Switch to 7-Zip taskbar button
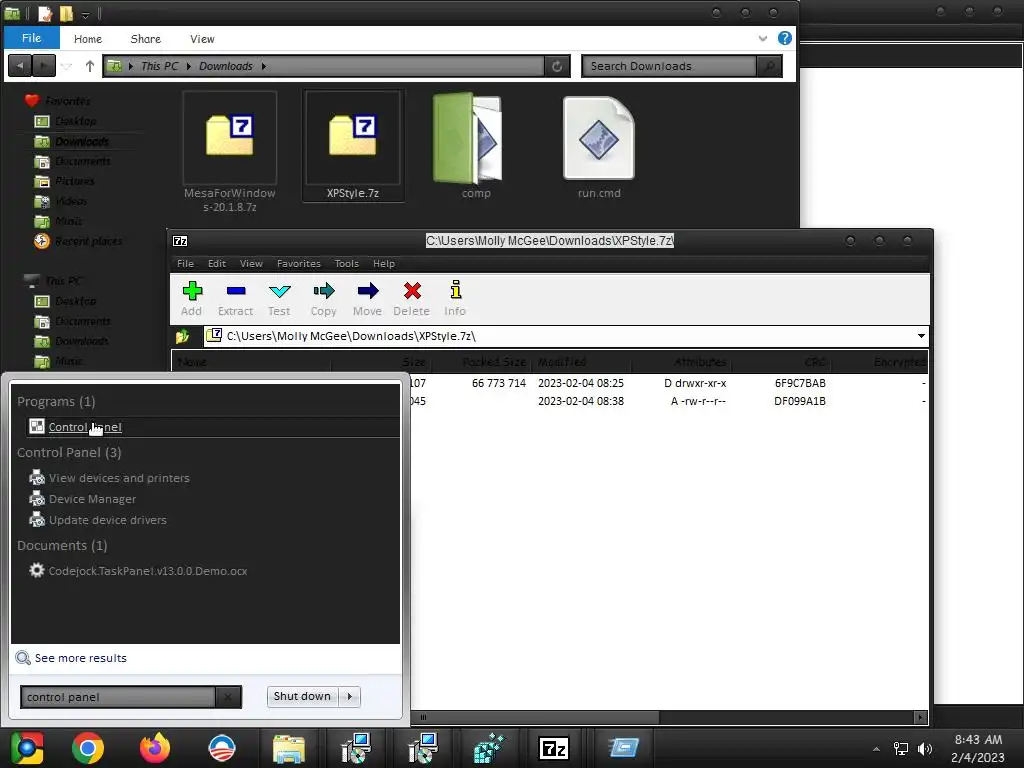This screenshot has width=1024, height=768. (553, 748)
